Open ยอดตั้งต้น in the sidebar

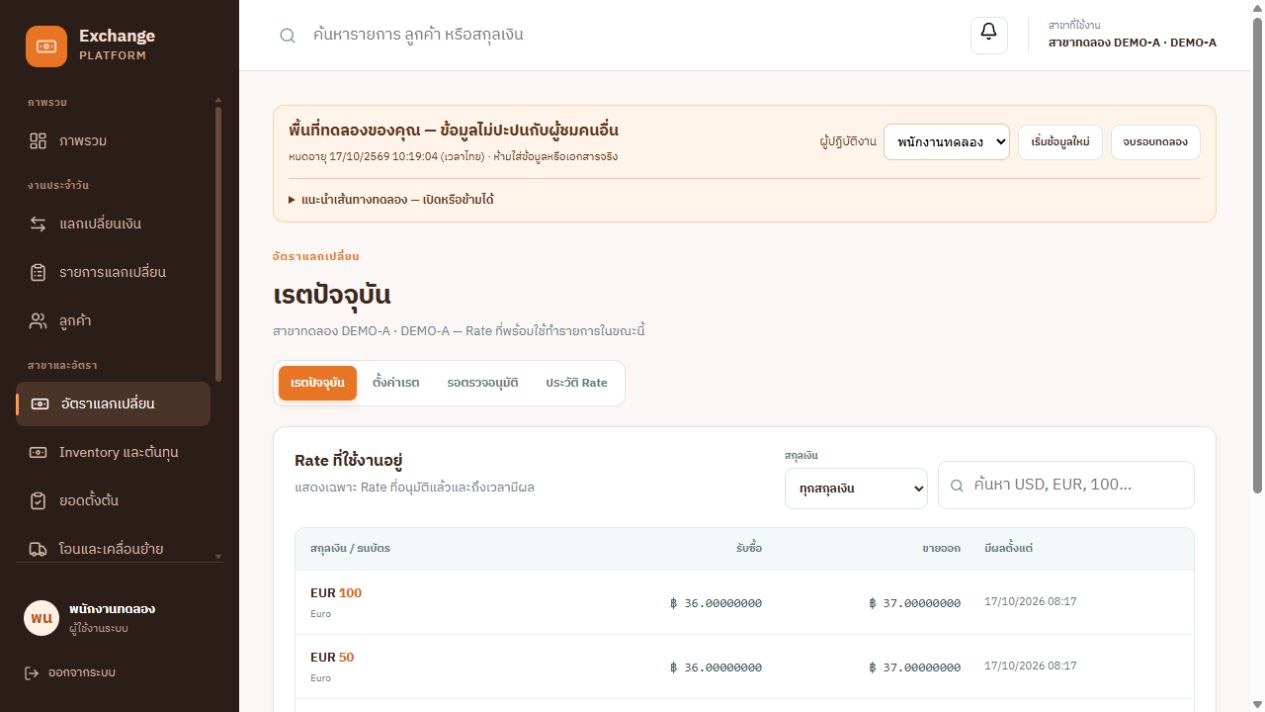click(113, 500)
